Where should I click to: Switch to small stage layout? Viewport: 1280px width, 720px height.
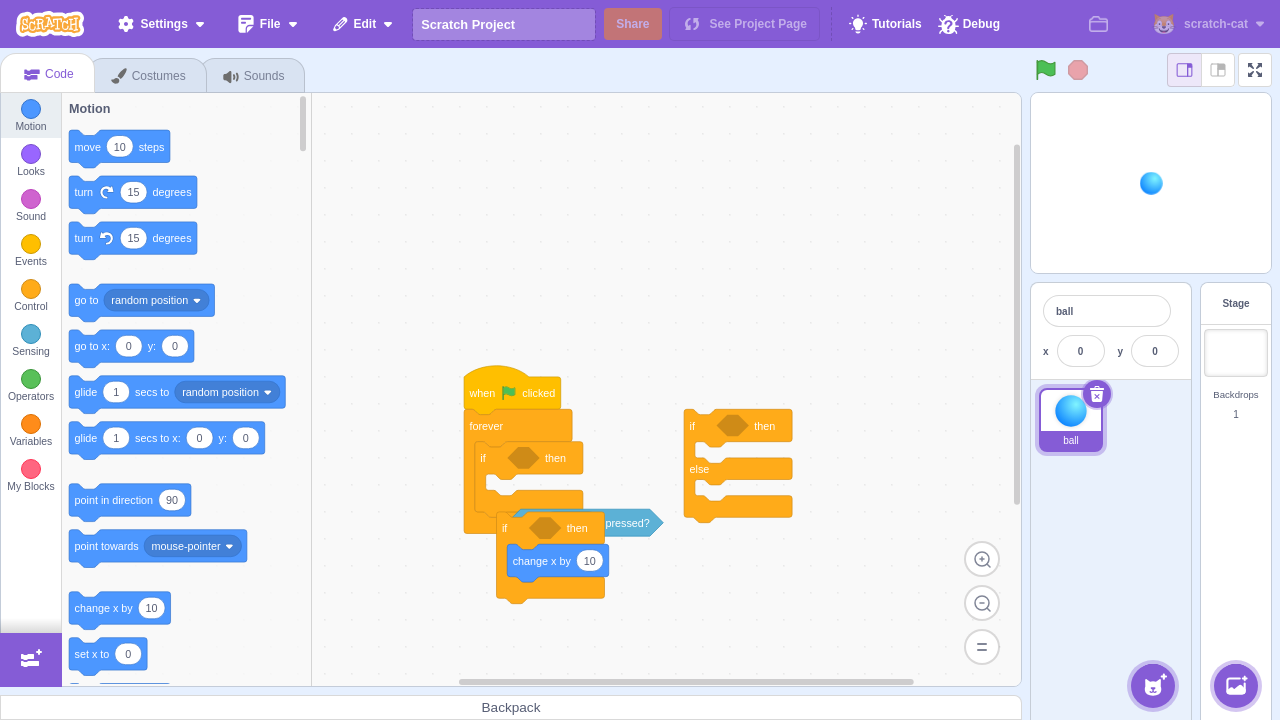point(1185,70)
